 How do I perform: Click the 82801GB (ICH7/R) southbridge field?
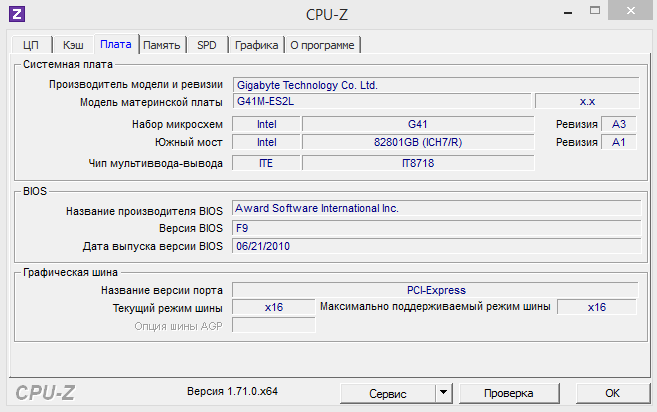[x=417, y=142]
